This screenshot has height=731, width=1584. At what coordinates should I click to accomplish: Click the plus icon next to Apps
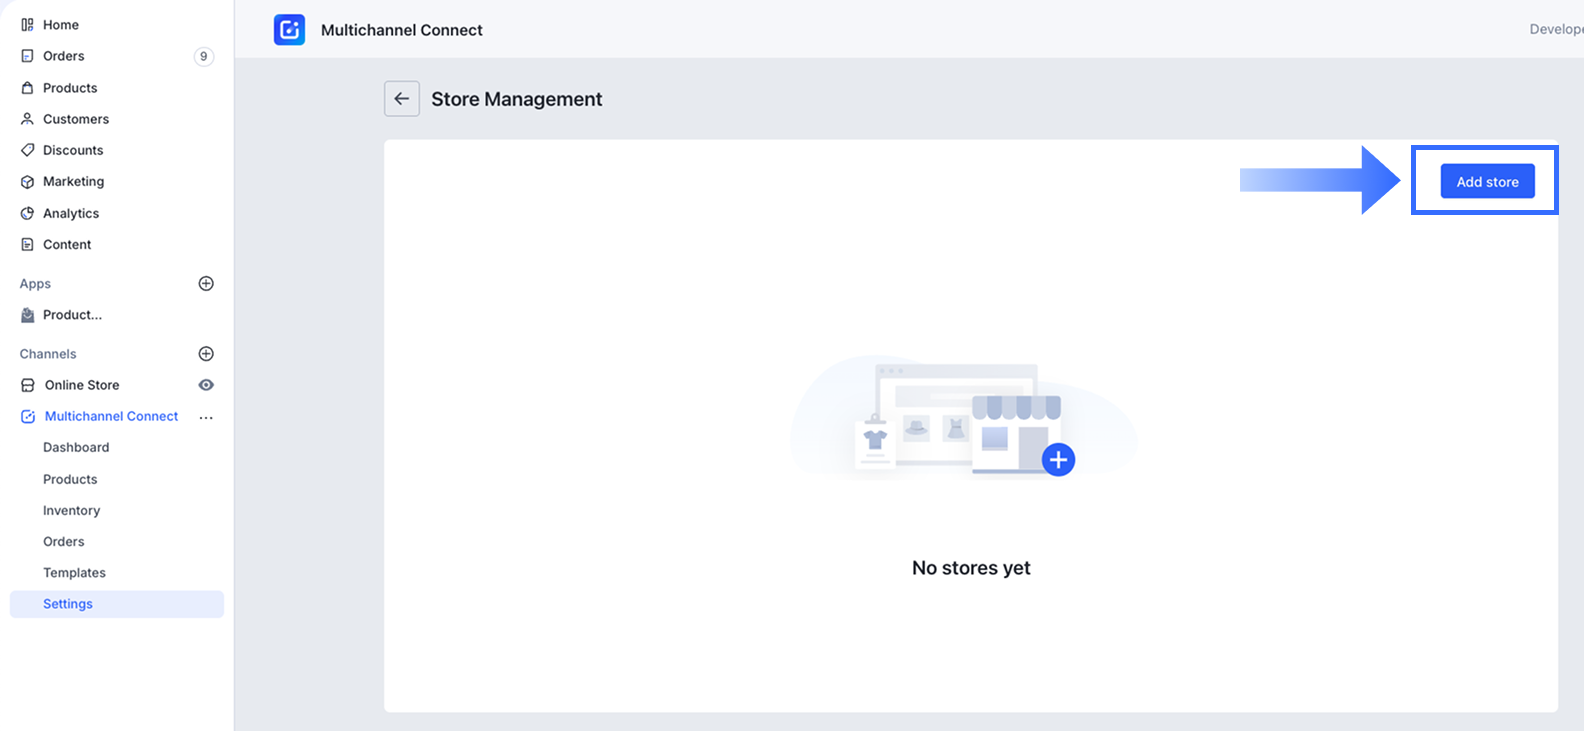point(206,284)
